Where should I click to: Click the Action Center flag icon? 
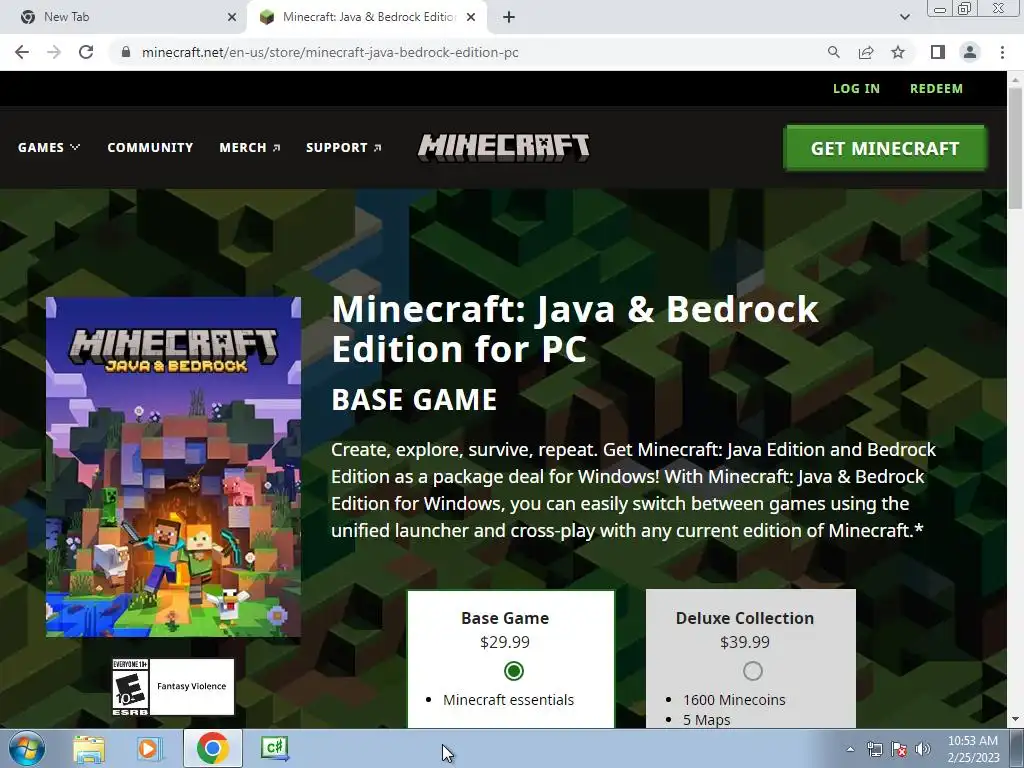tap(899, 749)
